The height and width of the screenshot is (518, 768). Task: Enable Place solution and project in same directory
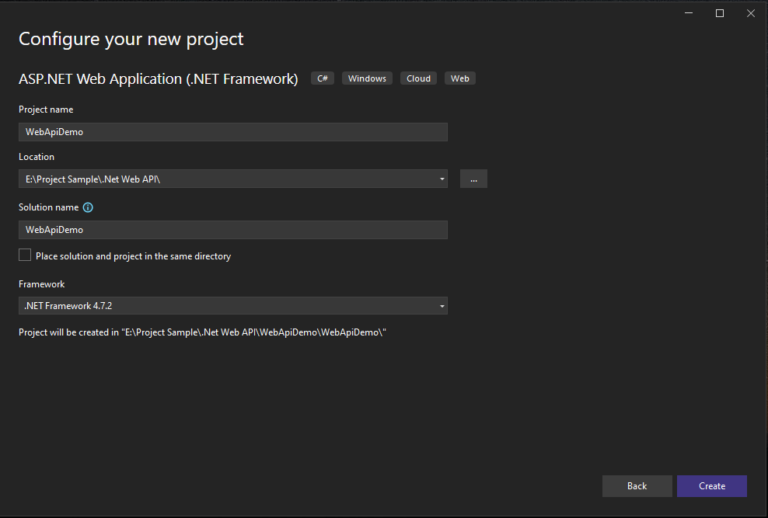tap(24, 255)
